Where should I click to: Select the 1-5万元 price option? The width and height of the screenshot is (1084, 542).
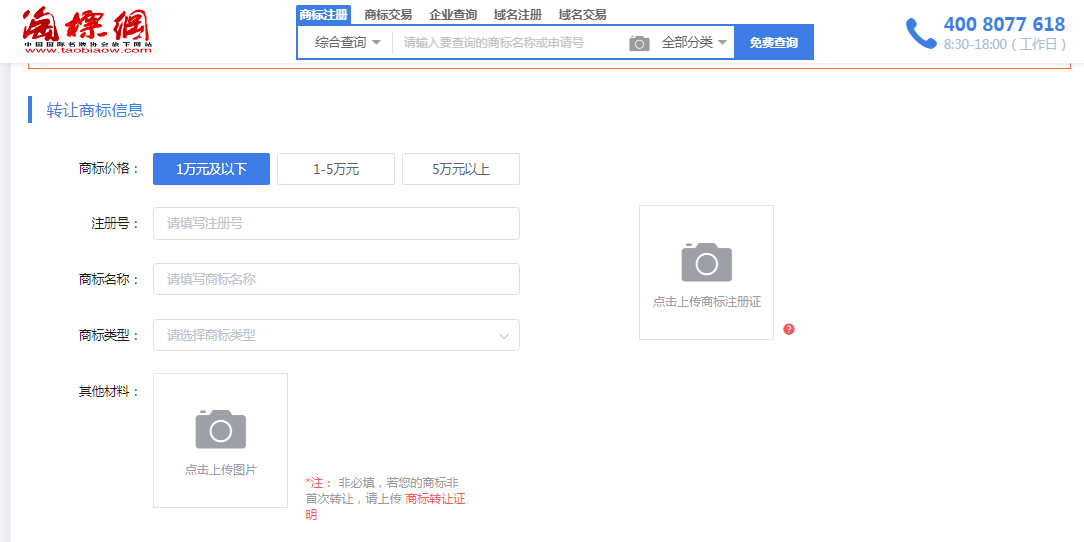click(336, 169)
